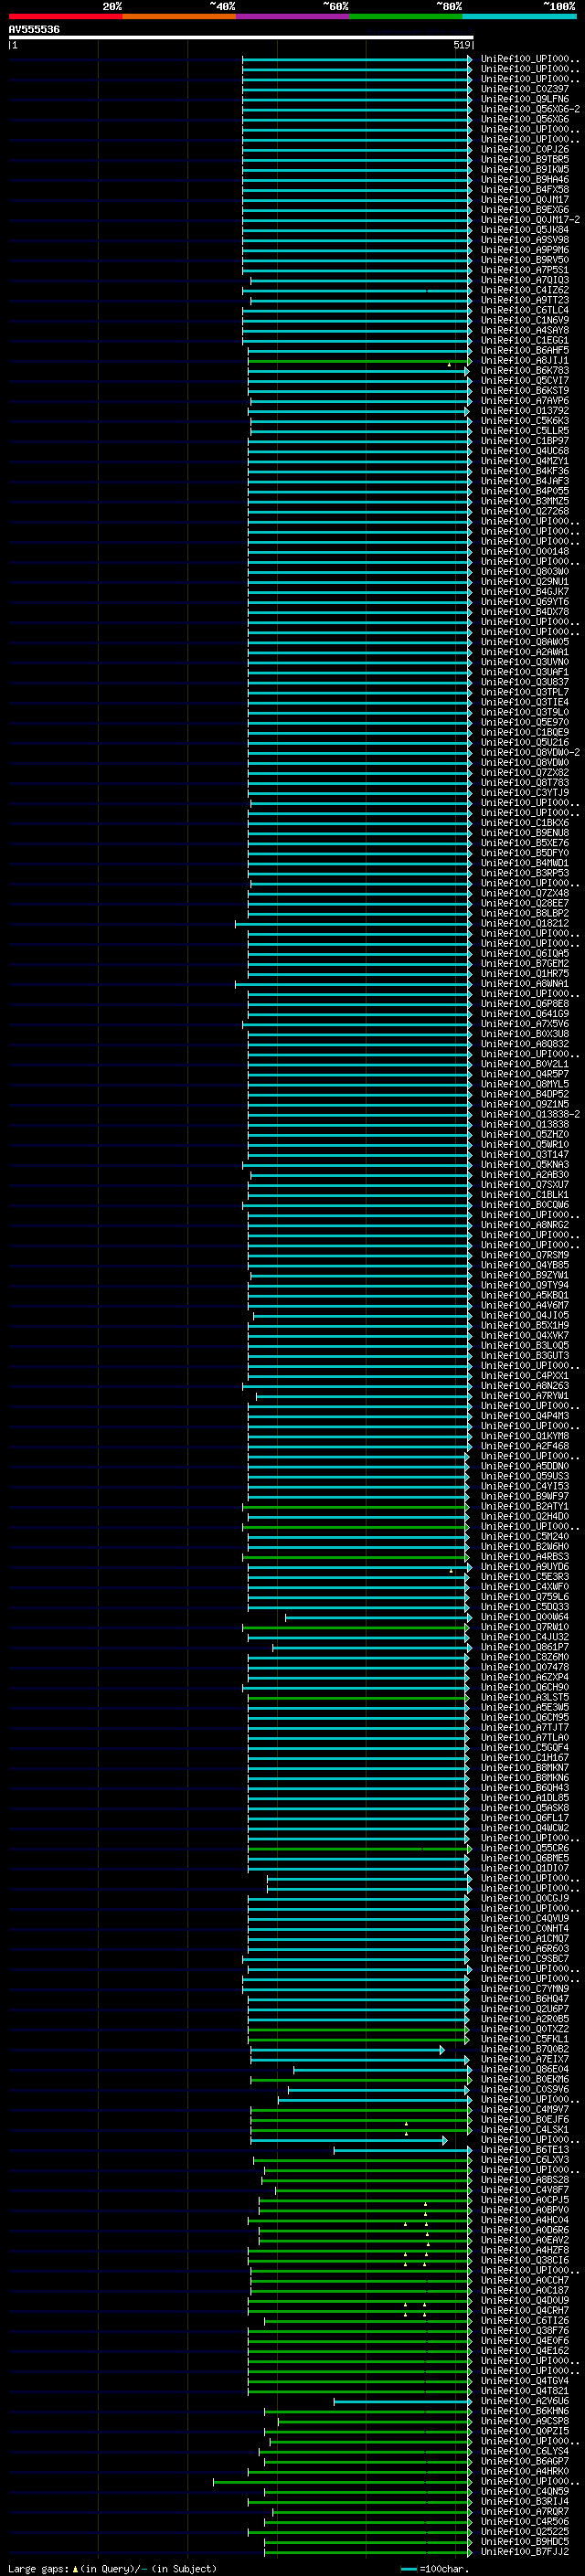
Task: Select the UniRef100_Q5CVI7 hit label
Action: (x=525, y=381)
